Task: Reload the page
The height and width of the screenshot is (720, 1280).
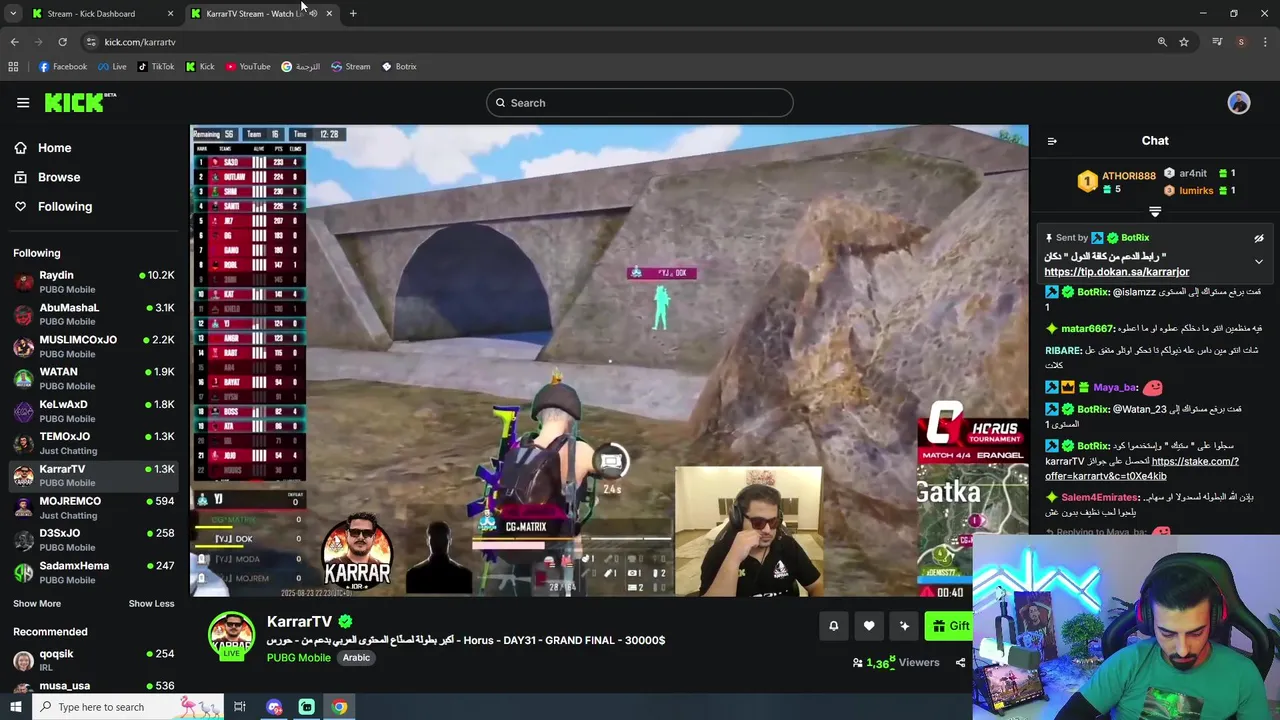Action: 62,42
